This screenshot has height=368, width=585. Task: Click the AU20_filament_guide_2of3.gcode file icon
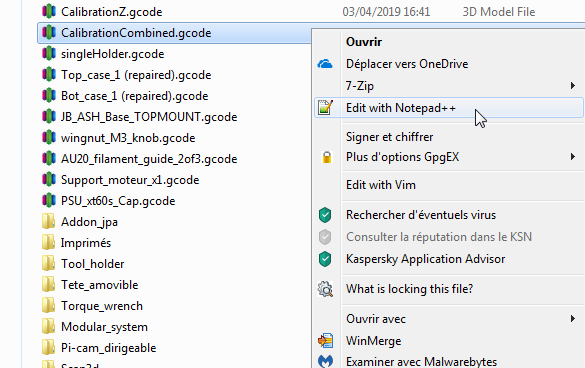(49, 158)
